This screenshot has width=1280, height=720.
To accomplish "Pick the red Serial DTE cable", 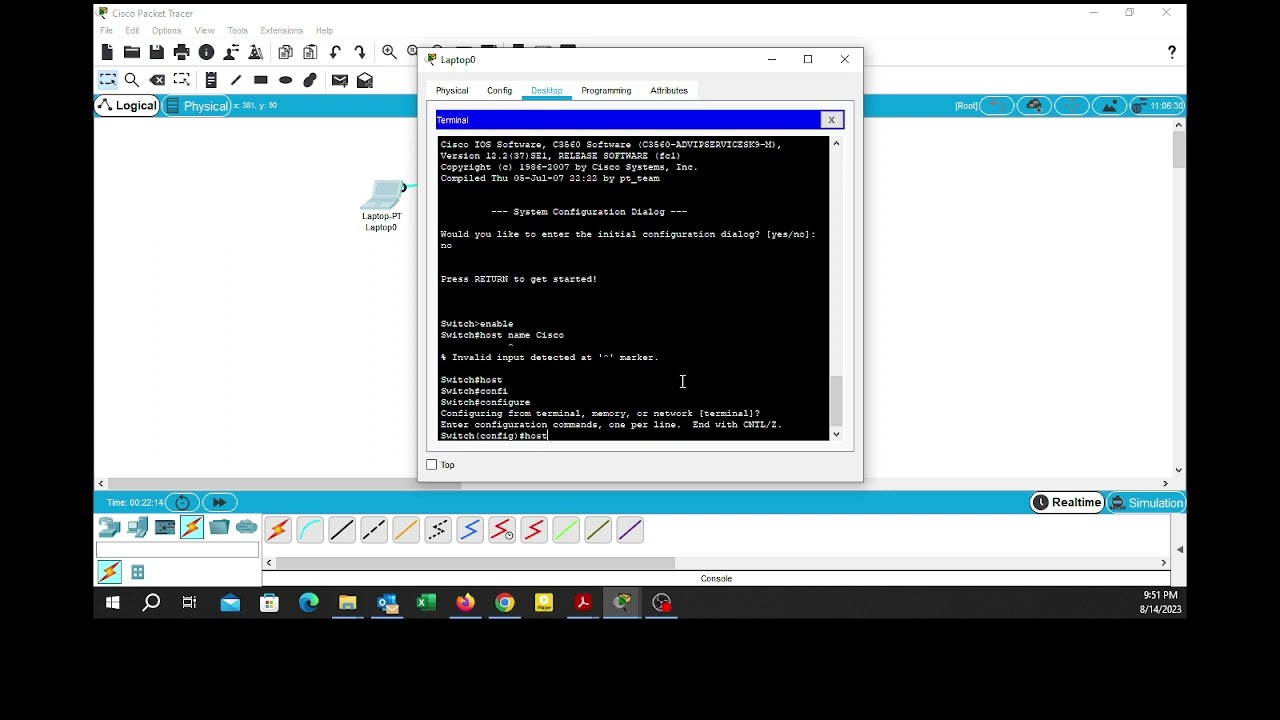I will (x=534, y=530).
